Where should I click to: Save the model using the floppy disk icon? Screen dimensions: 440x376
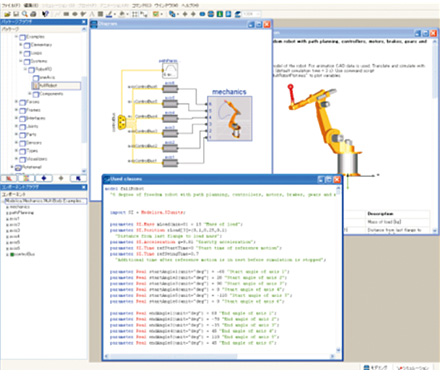pyautogui.click(x=16, y=14)
